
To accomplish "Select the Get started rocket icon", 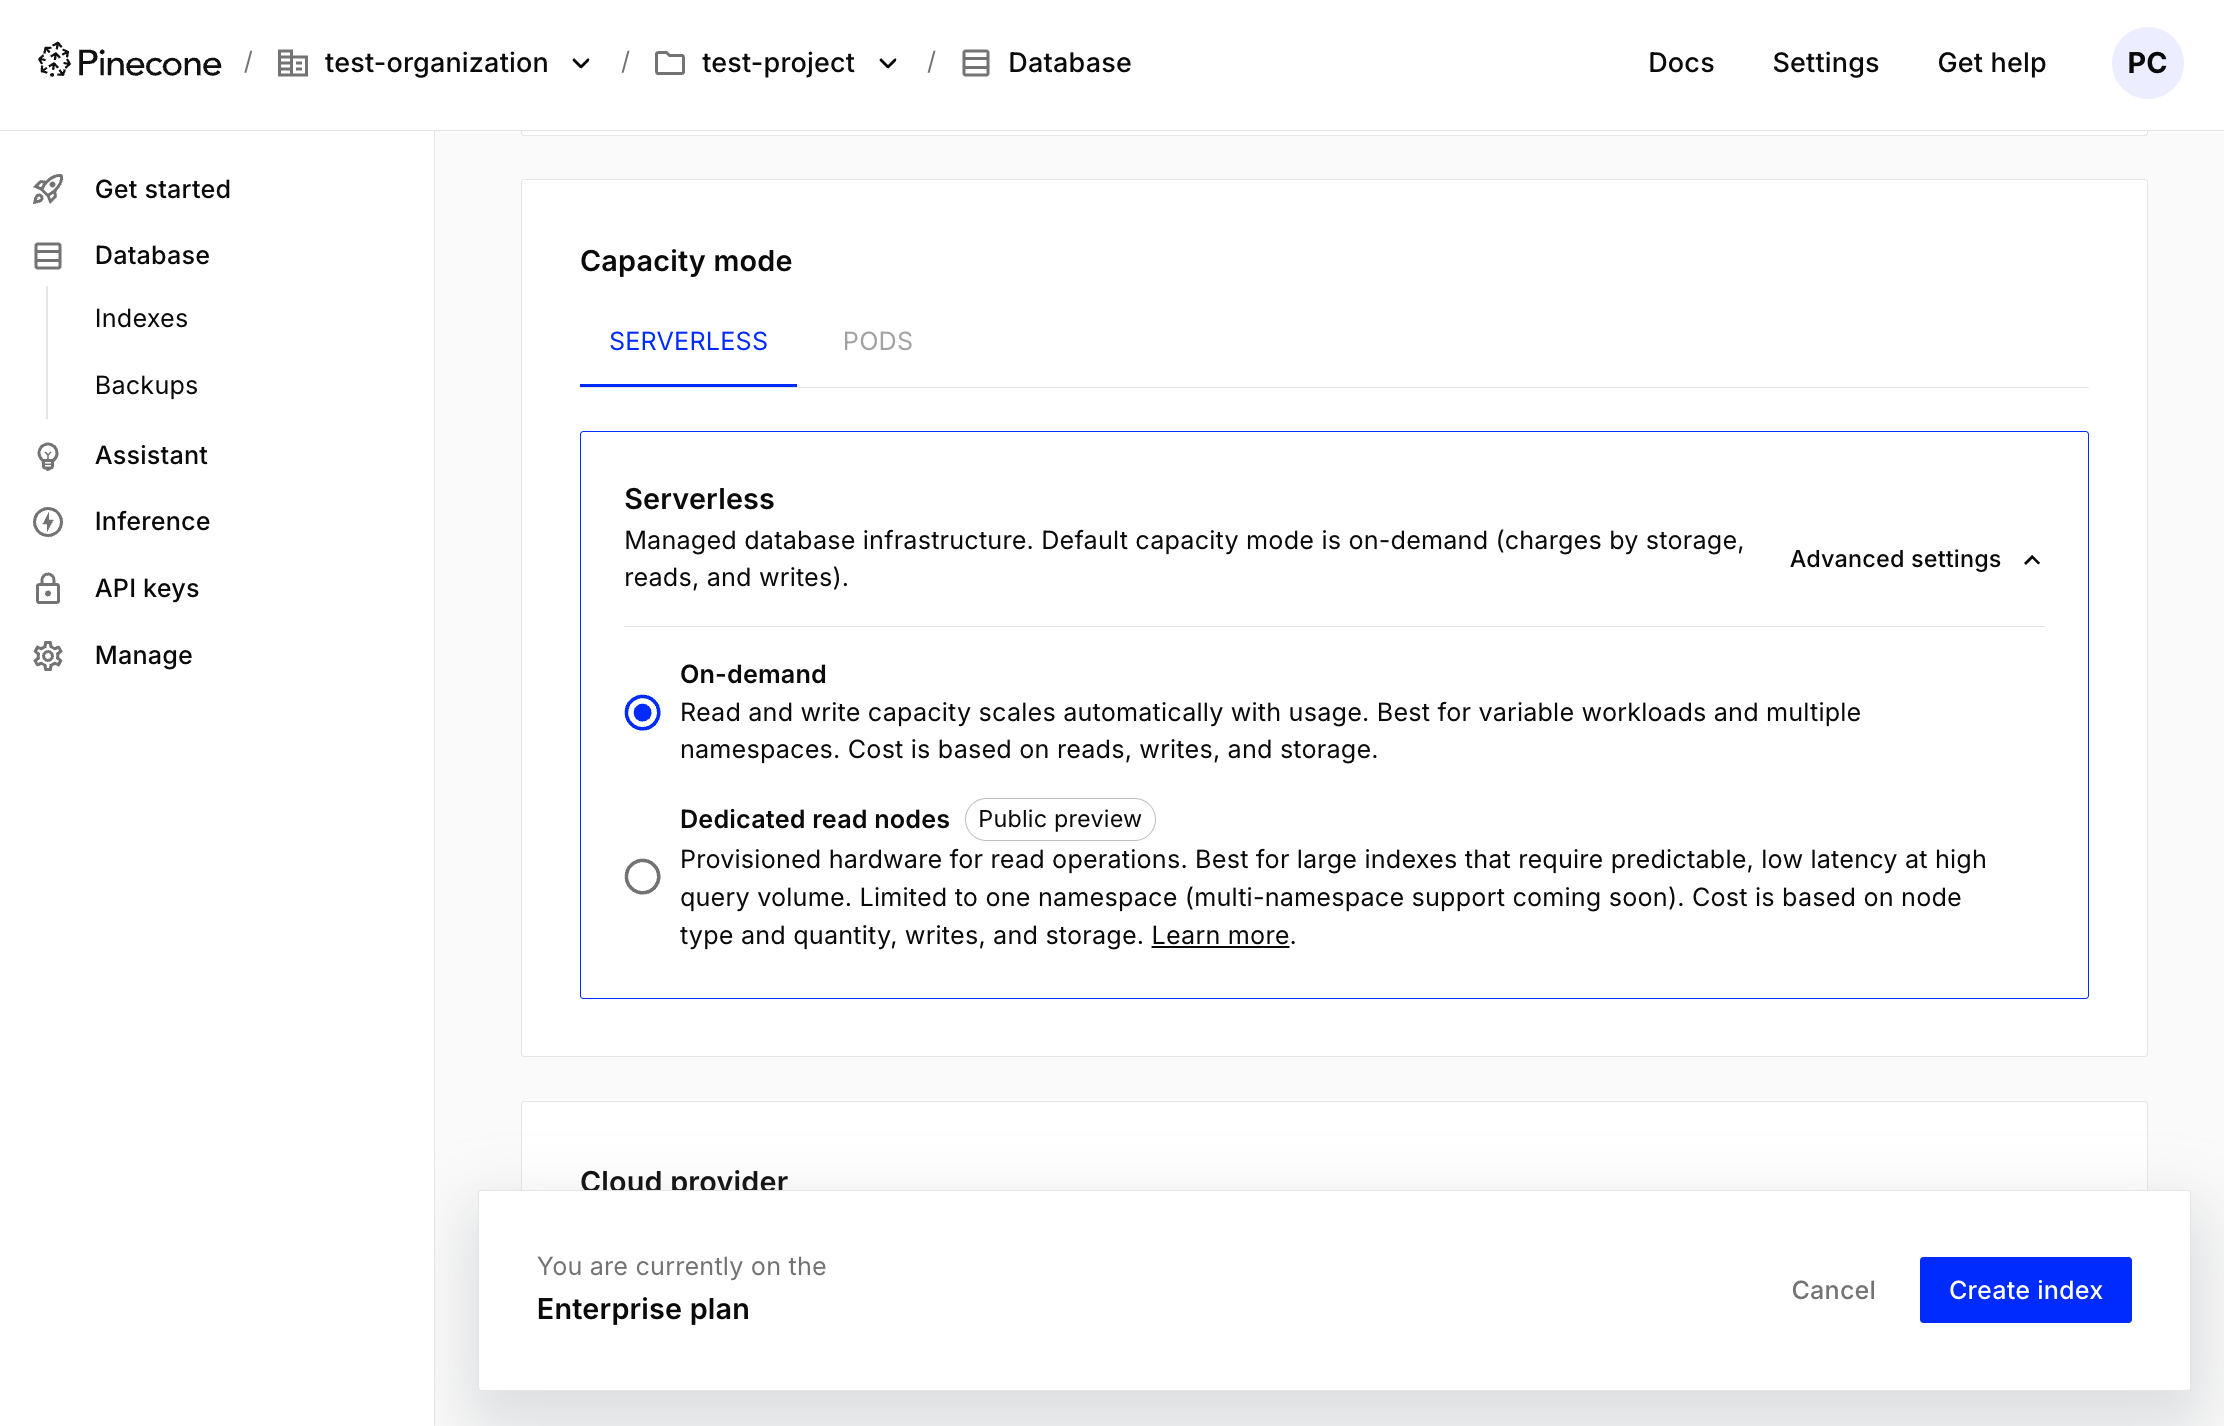I will (48, 189).
